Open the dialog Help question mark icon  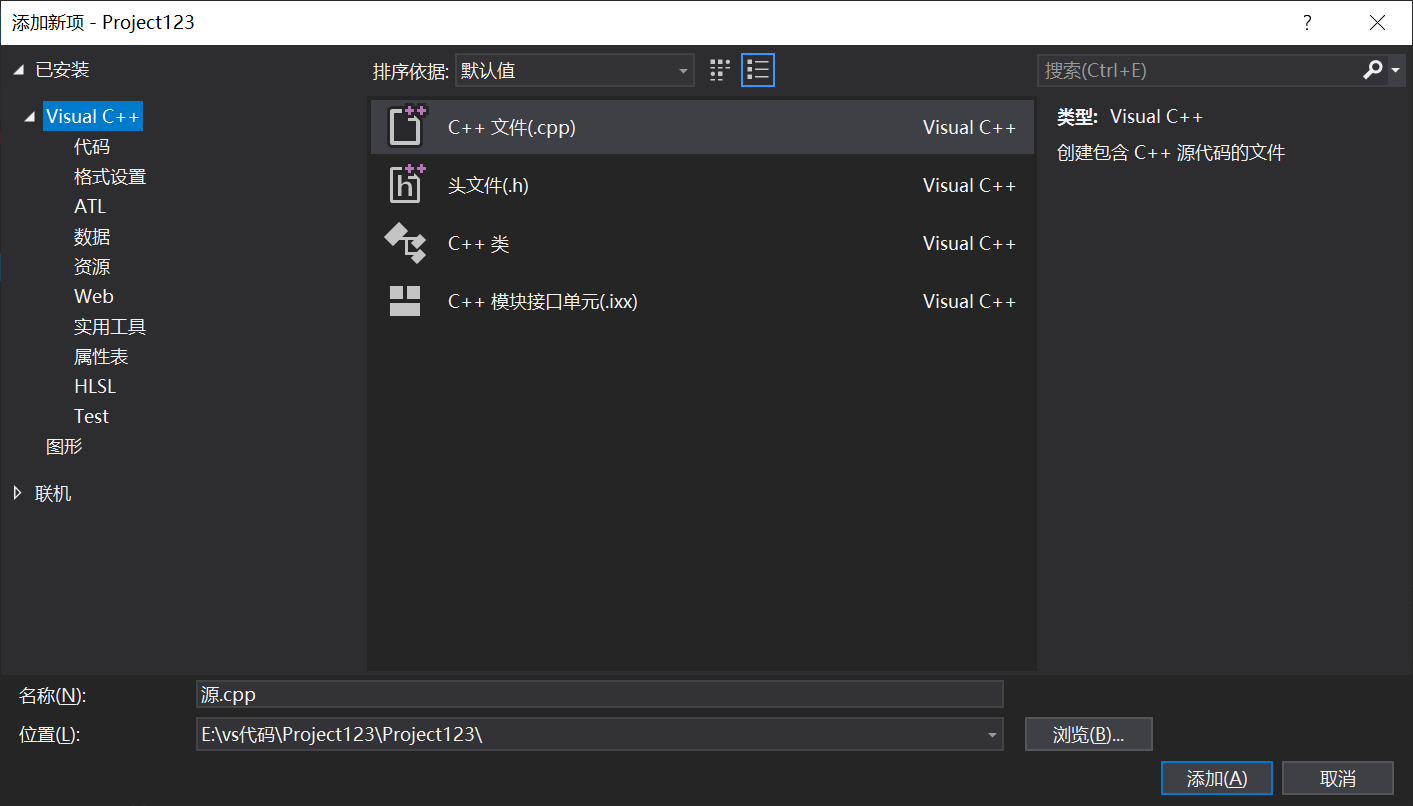coord(1307,21)
